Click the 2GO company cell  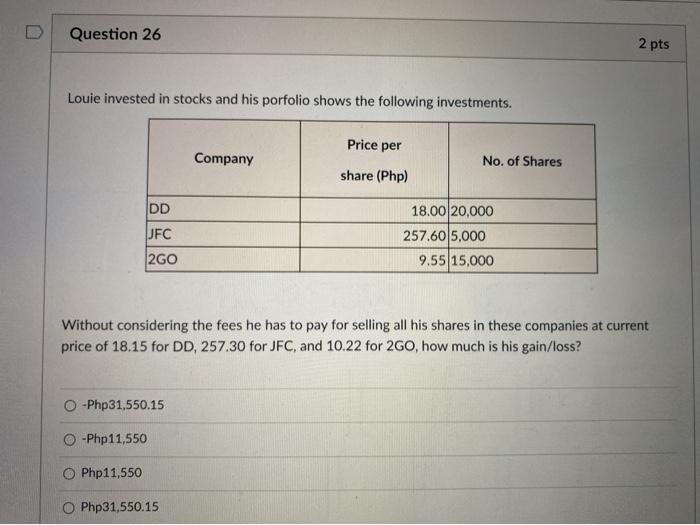(x=223, y=259)
